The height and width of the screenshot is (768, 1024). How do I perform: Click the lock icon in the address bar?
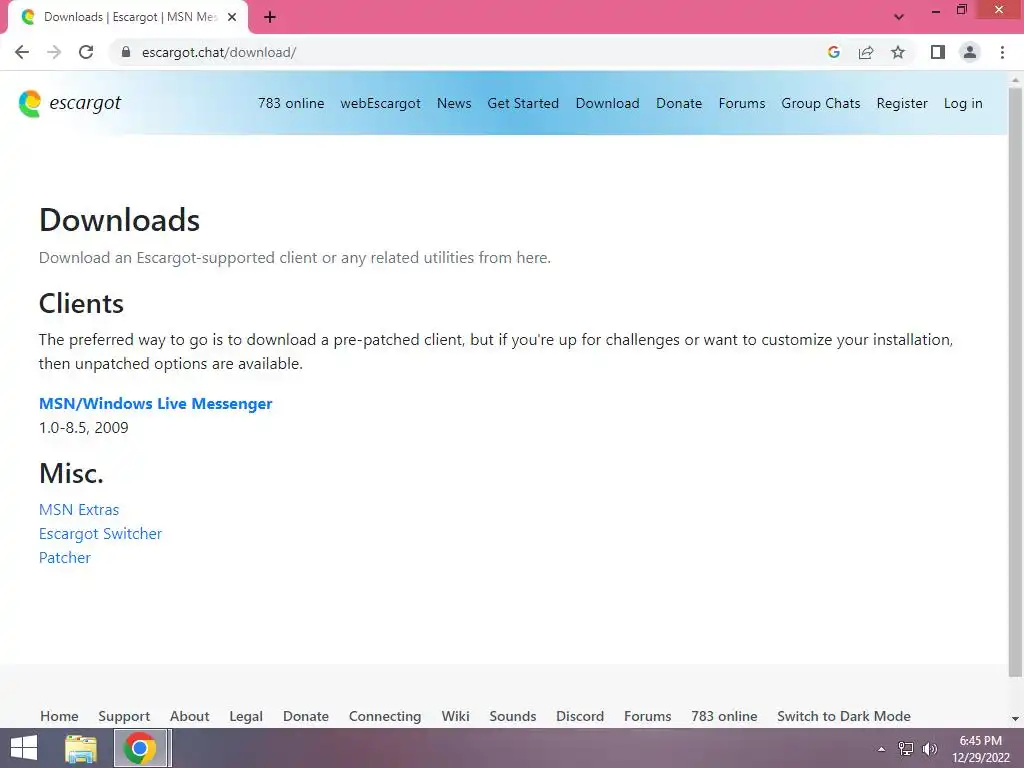[x=126, y=52]
